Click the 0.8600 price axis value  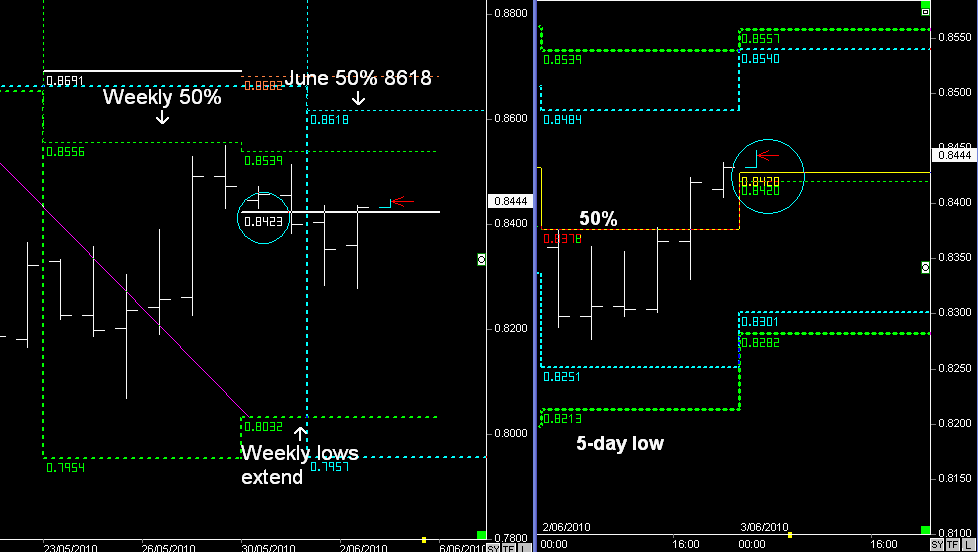pos(510,119)
